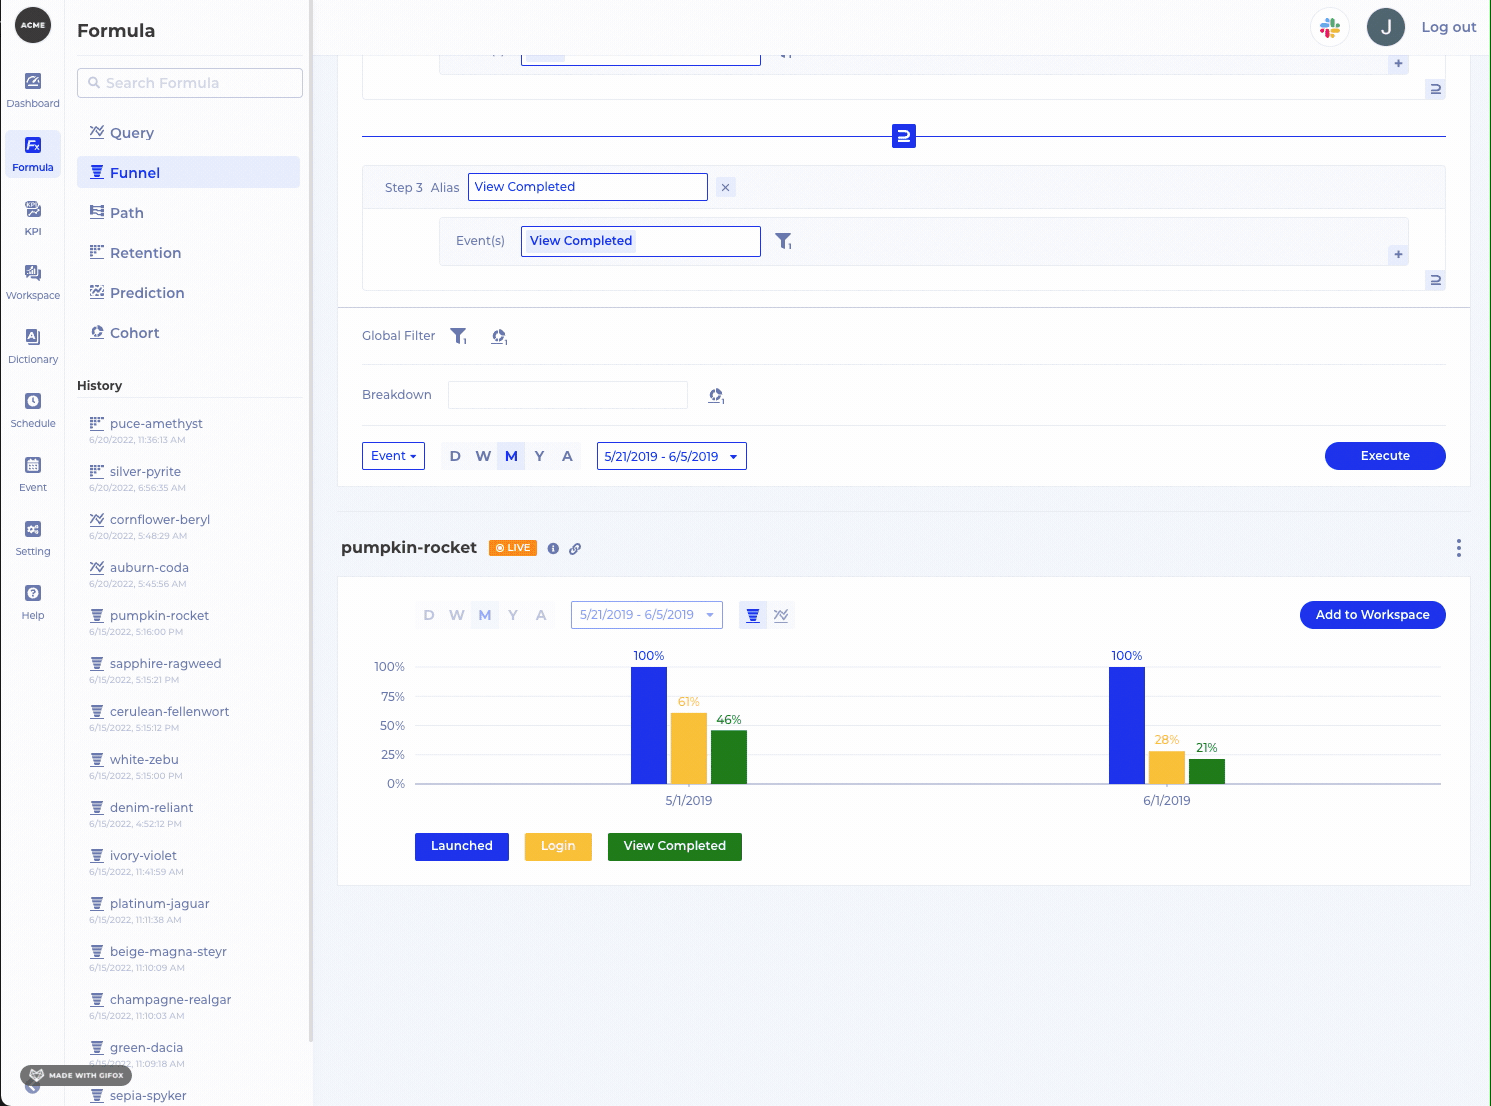
Task: Select W granularity in result chart
Action: tap(457, 615)
